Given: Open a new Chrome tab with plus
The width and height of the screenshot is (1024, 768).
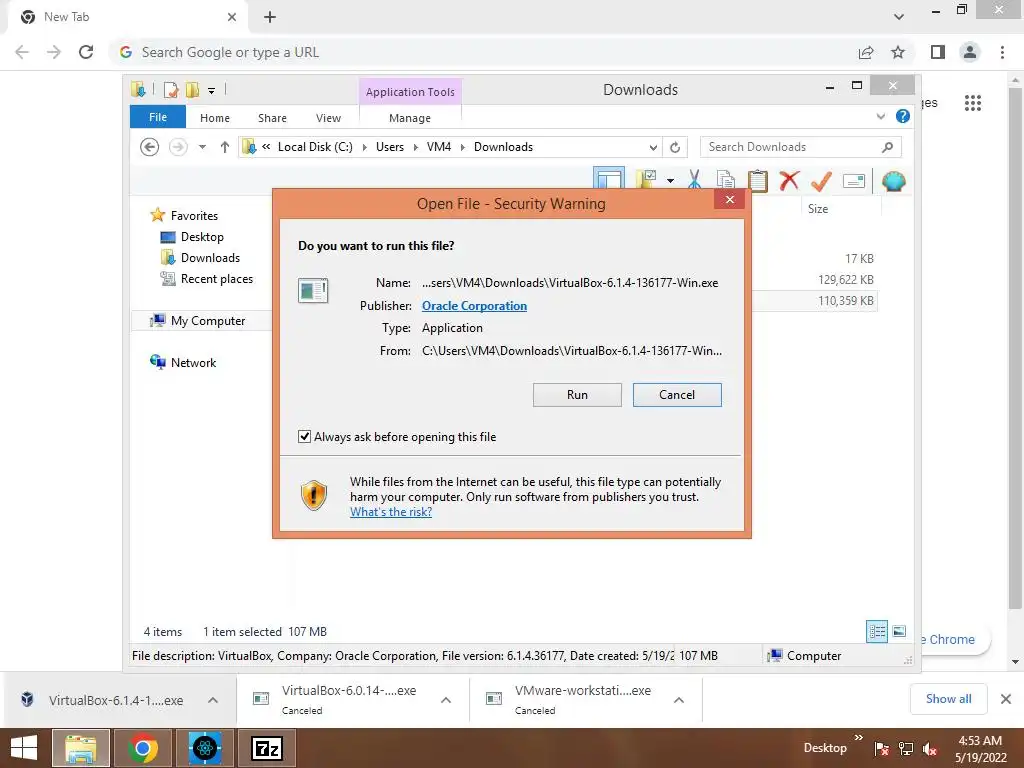Looking at the screenshot, I should point(270,17).
